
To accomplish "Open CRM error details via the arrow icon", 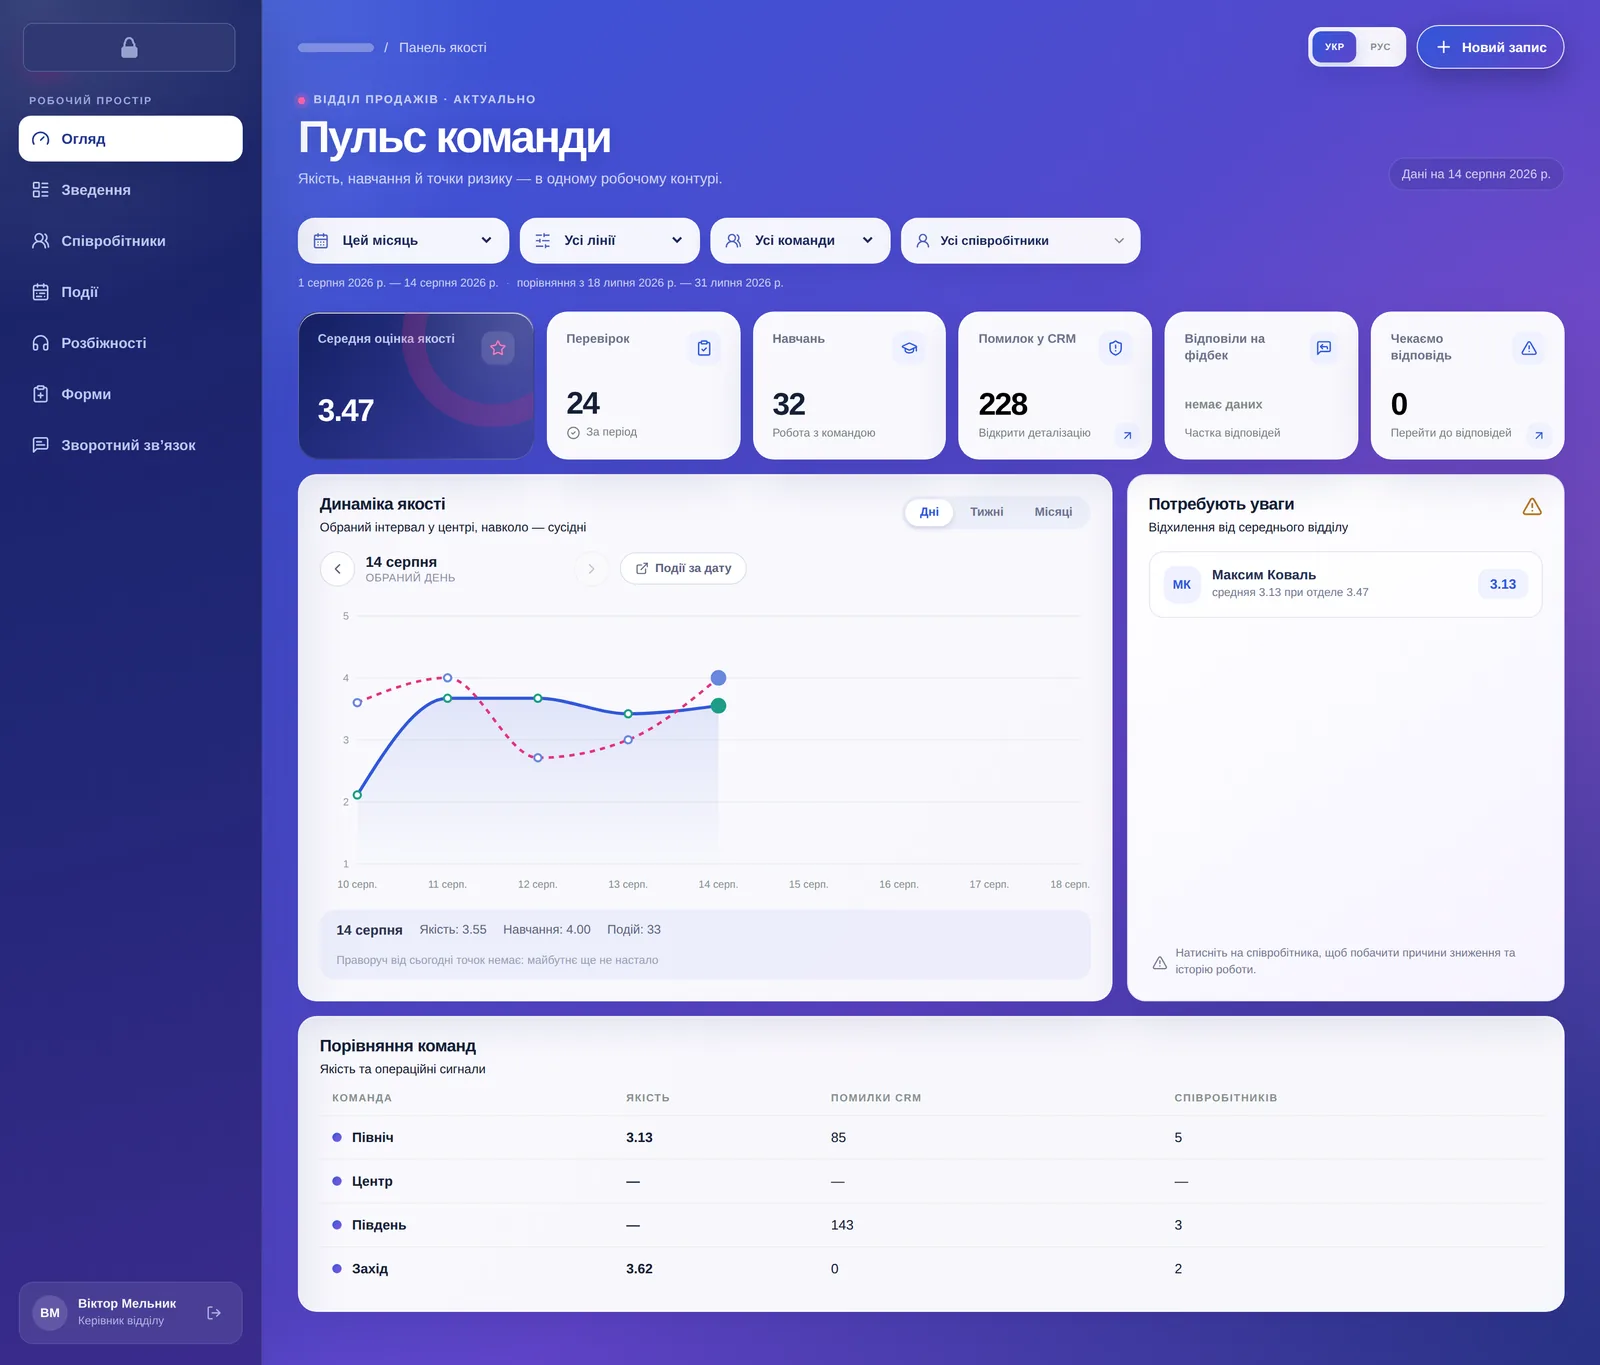I will [1127, 435].
